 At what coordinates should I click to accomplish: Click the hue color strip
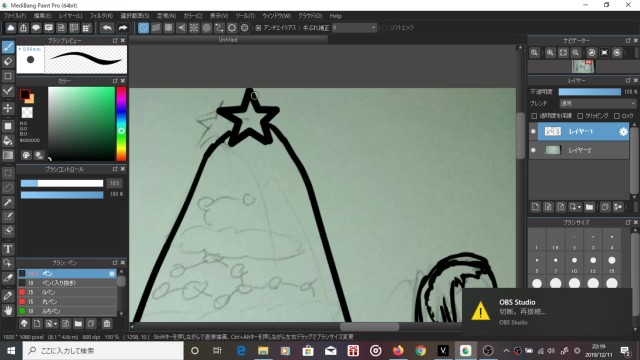click(x=121, y=124)
